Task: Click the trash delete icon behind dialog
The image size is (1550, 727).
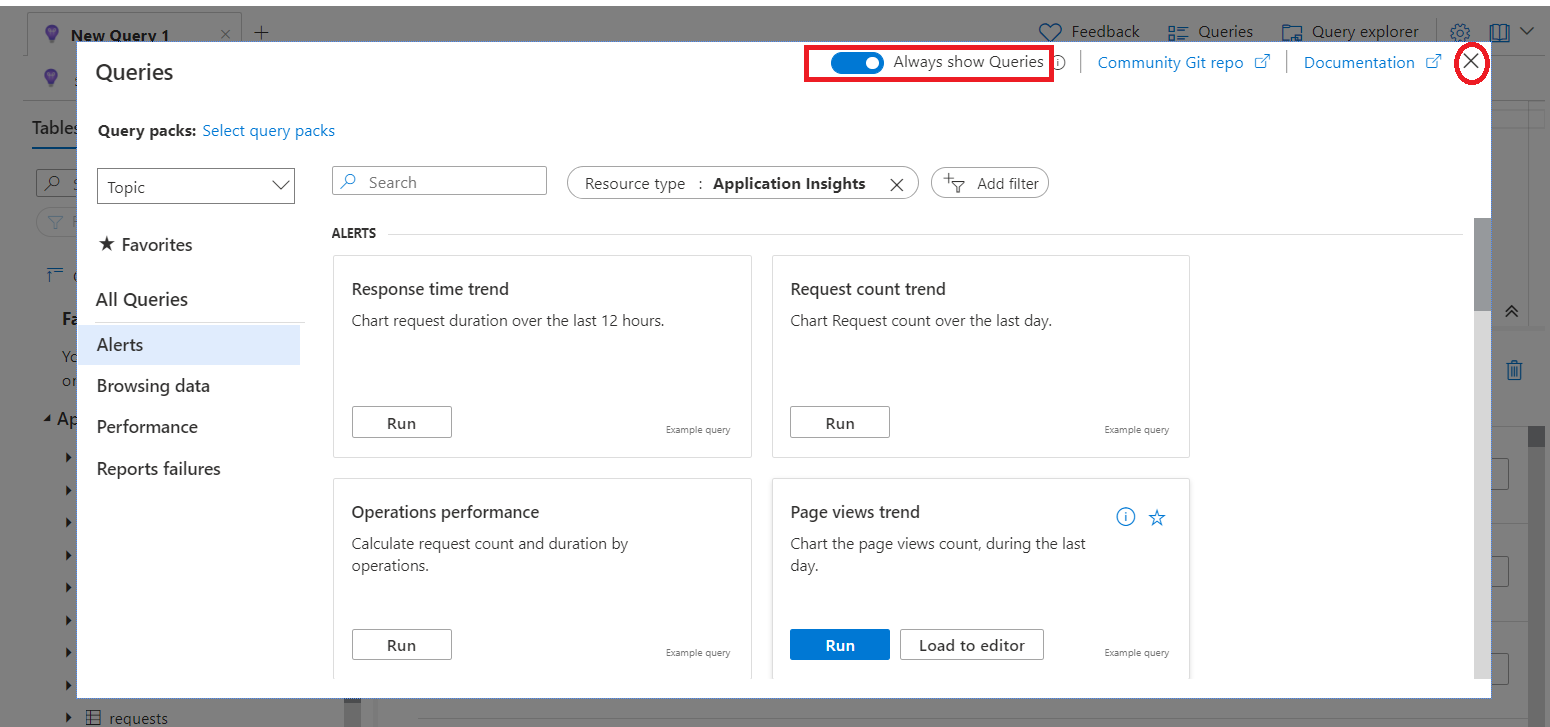Action: point(1514,370)
